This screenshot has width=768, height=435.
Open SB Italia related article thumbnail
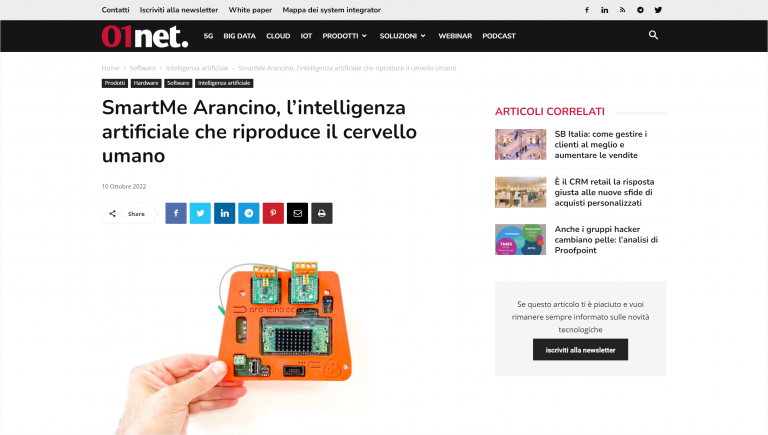point(521,145)
